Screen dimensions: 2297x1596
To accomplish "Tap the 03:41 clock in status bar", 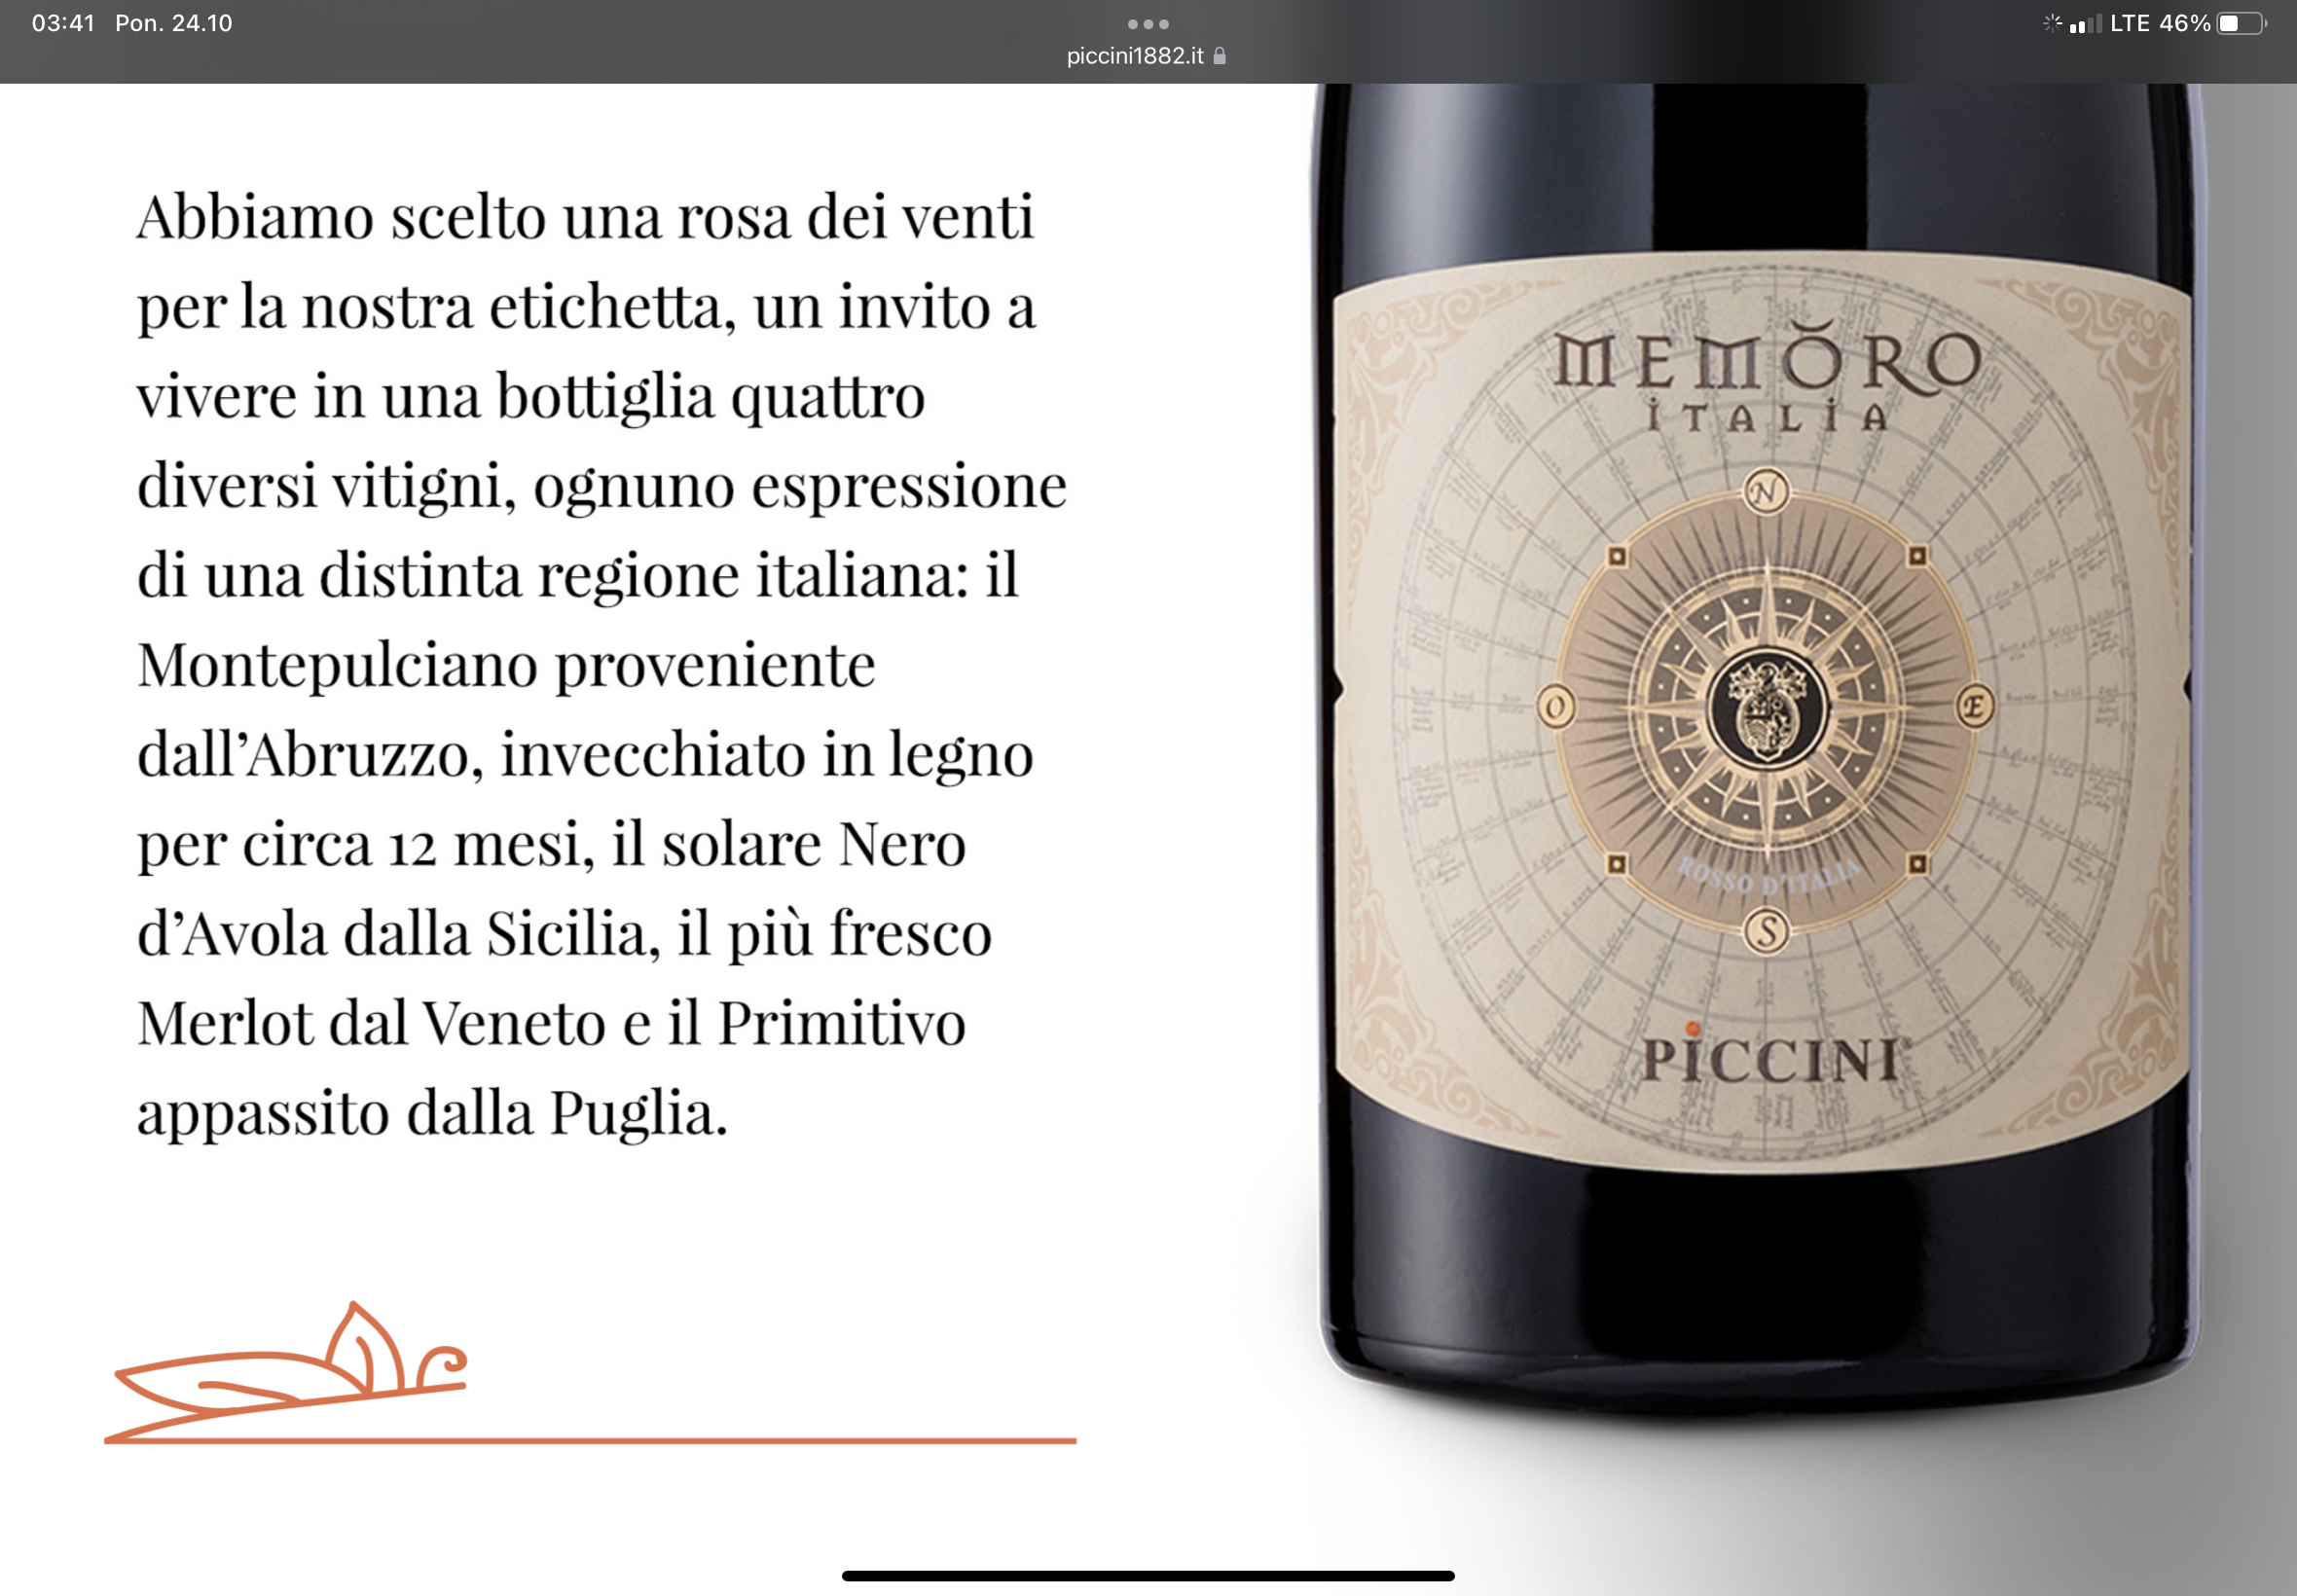I will click(63, 23).
